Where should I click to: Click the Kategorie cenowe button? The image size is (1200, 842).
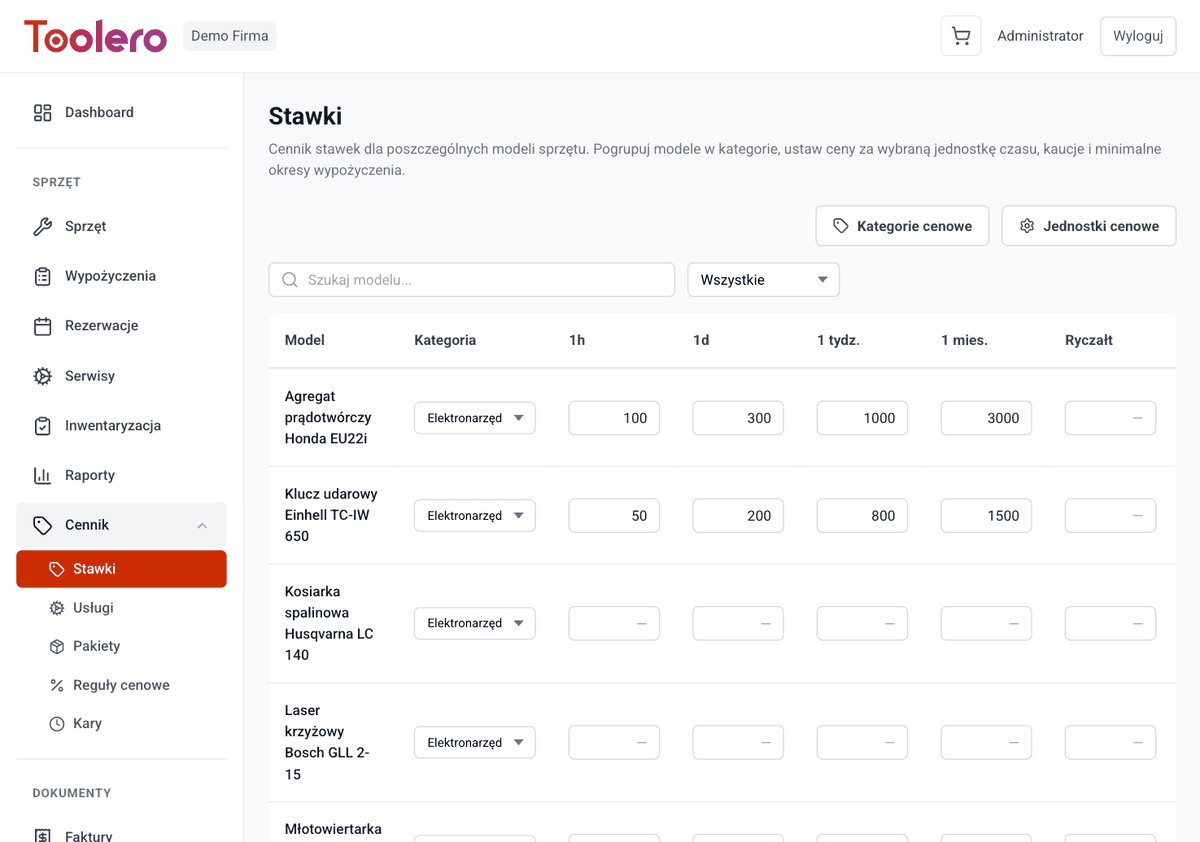pyautogui.click(x=902, y=226)
